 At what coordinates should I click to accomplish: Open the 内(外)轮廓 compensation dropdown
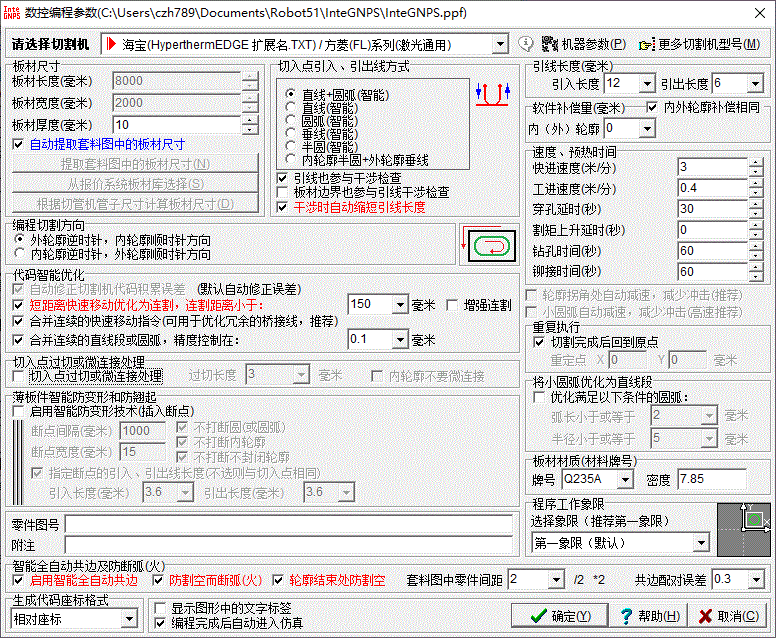[x=647, y=129]
